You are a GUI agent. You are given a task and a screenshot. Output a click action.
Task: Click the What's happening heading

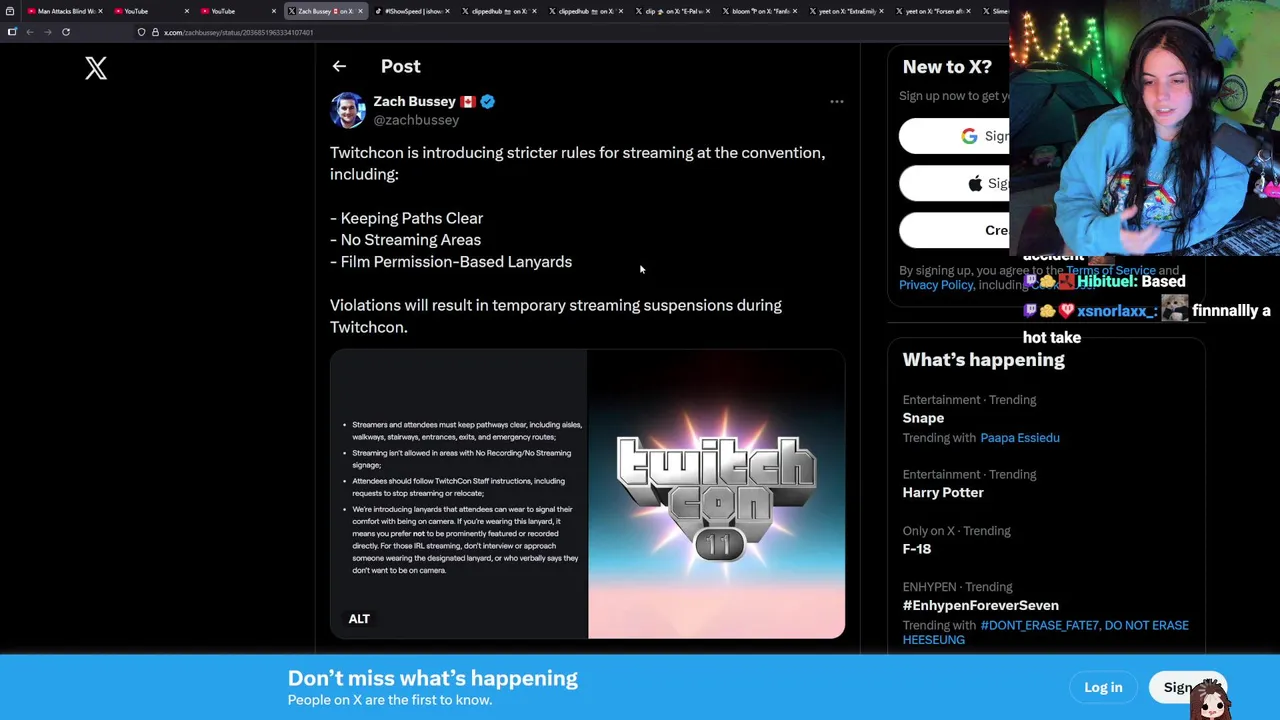pyautogui.click(x=983, y=360)
